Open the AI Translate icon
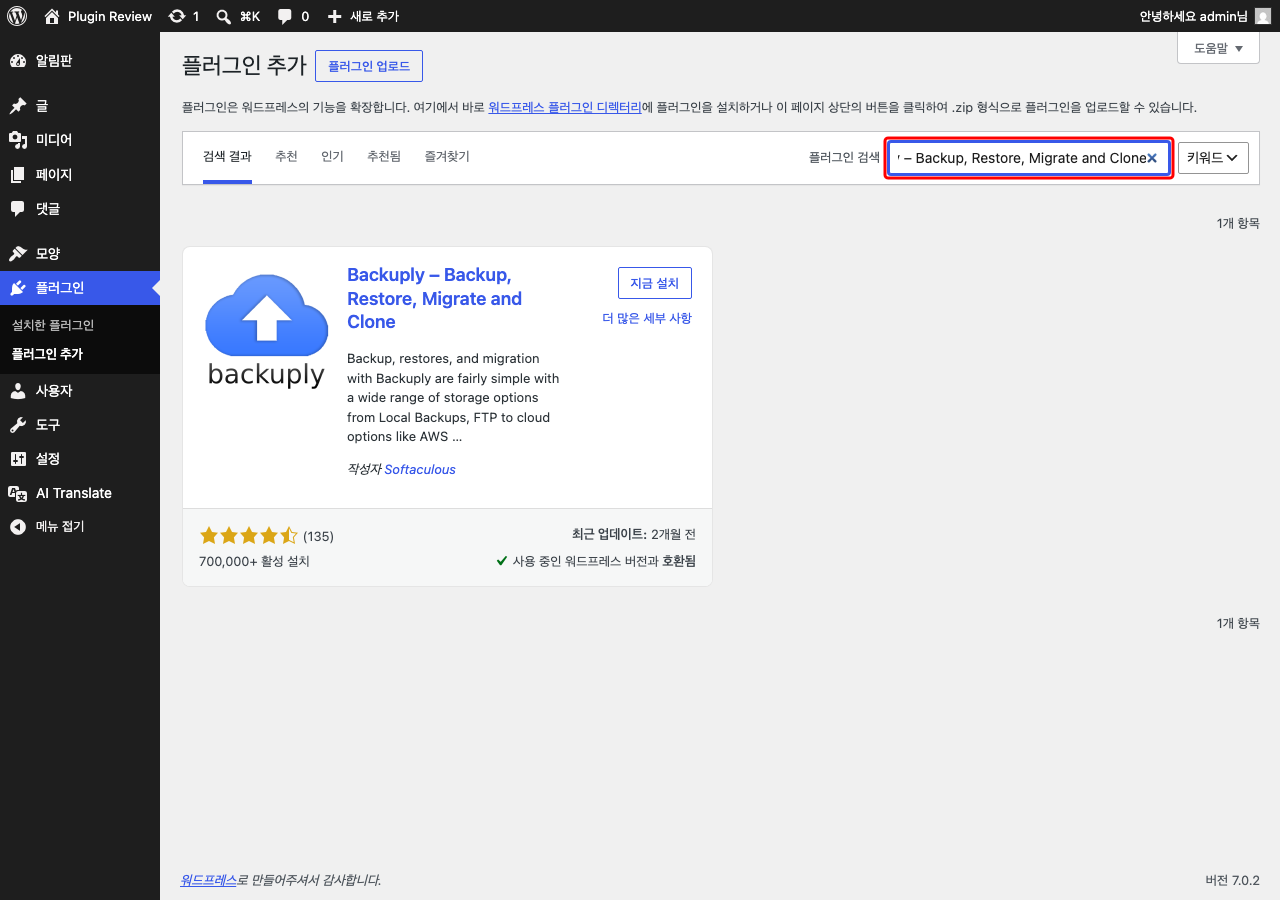1280x900 pixels. (x=18, y=493)
